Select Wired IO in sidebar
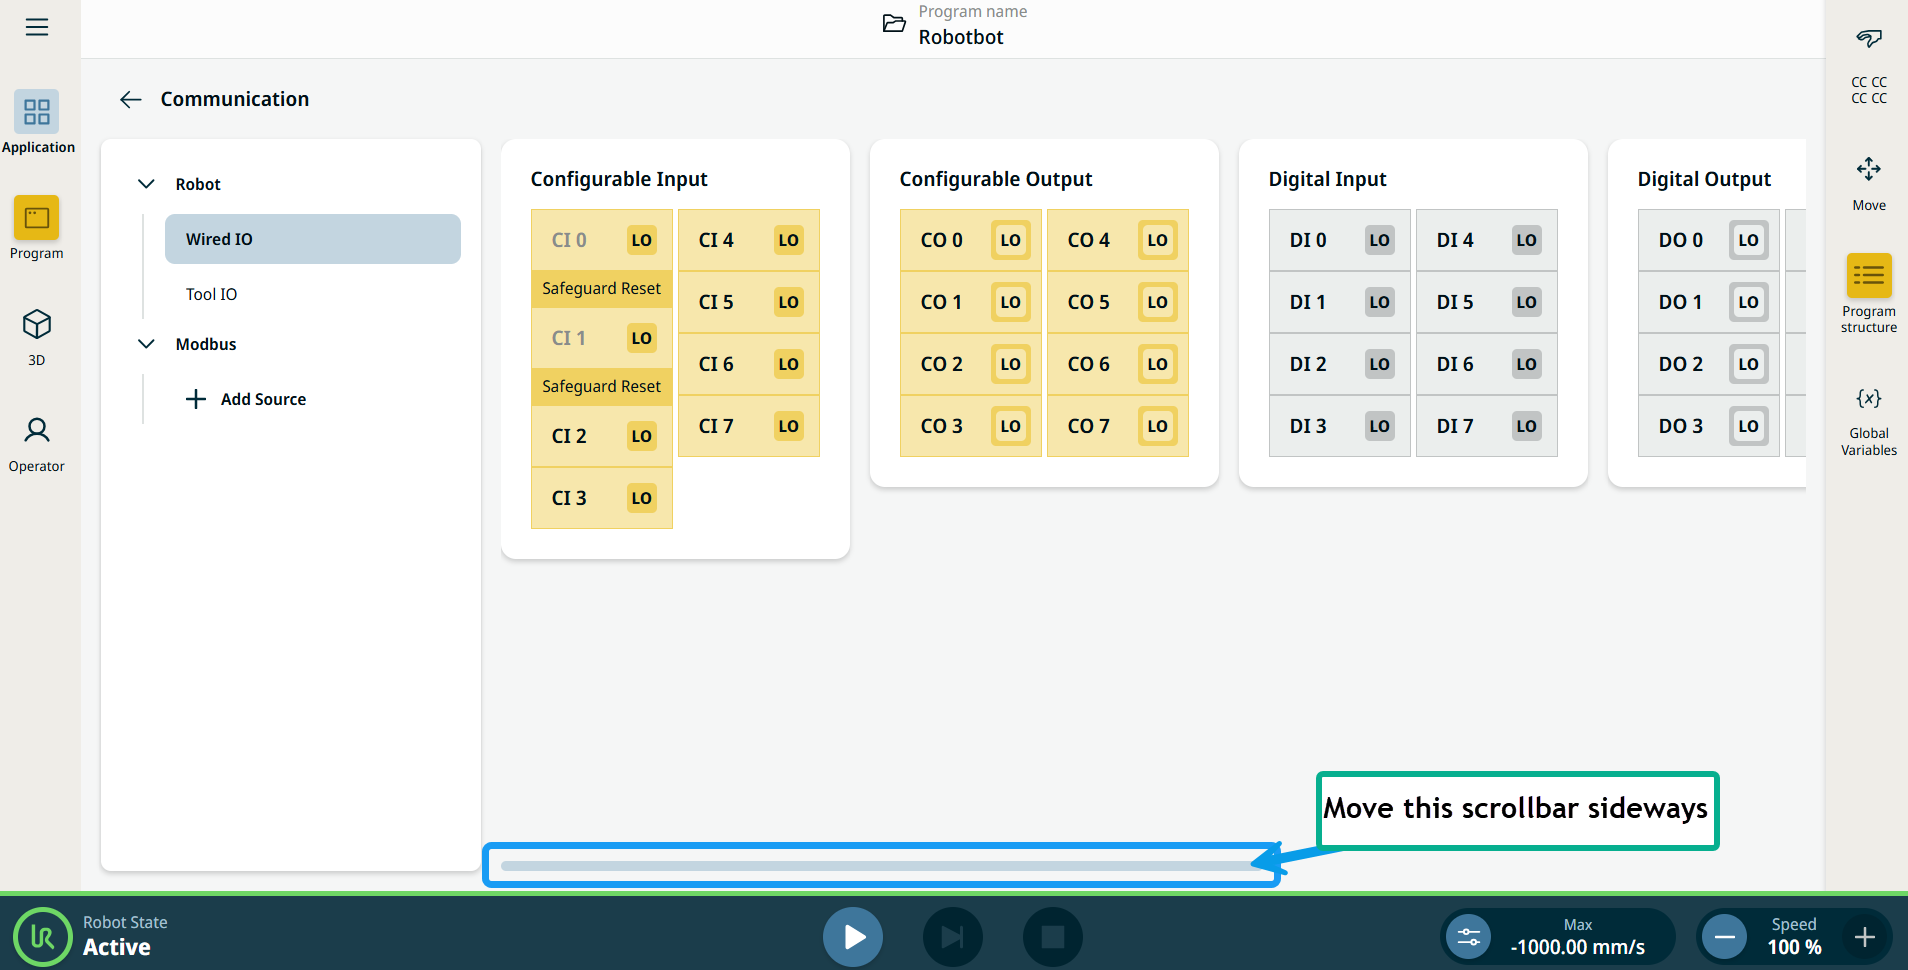 [x=312, y=239]
